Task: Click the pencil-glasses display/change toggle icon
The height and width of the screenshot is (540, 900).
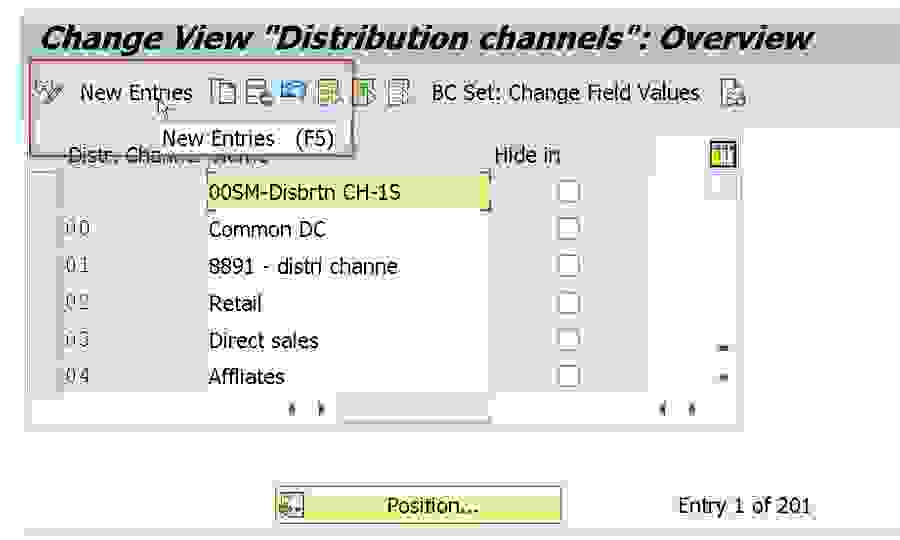Action: click(x=48, y=93)
